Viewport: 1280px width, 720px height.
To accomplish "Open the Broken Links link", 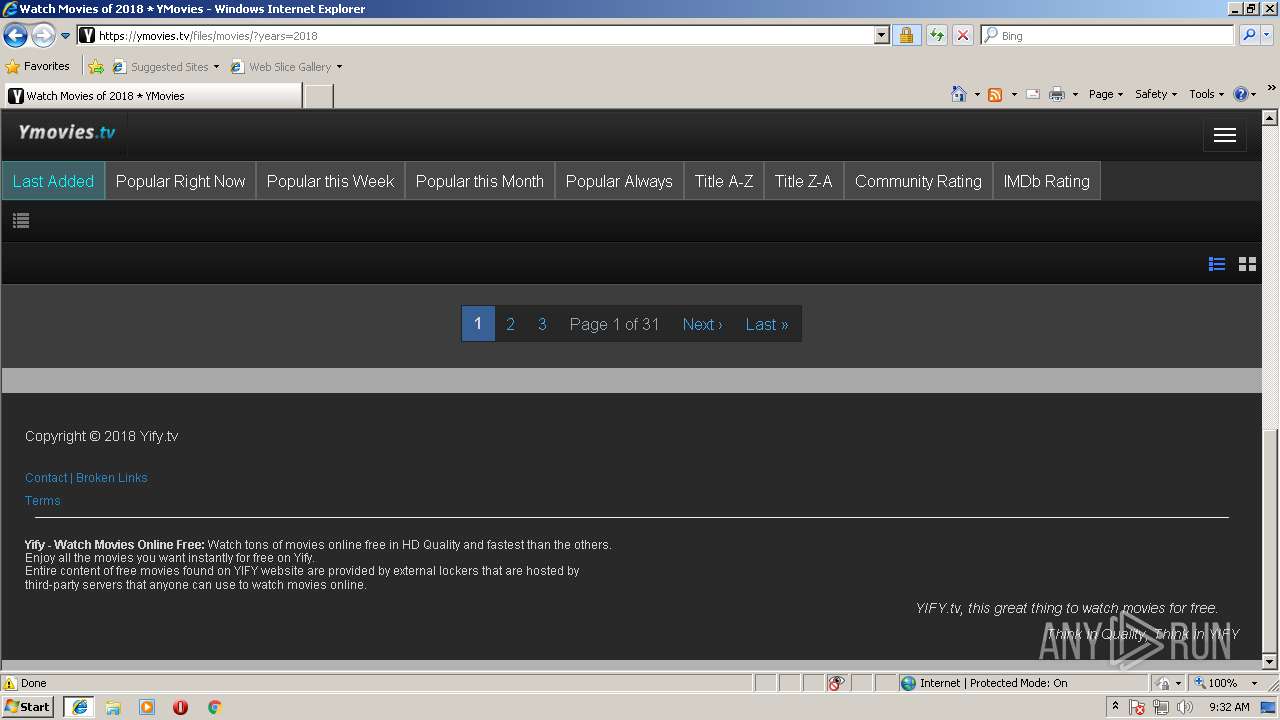I will [x=112, y=478].
